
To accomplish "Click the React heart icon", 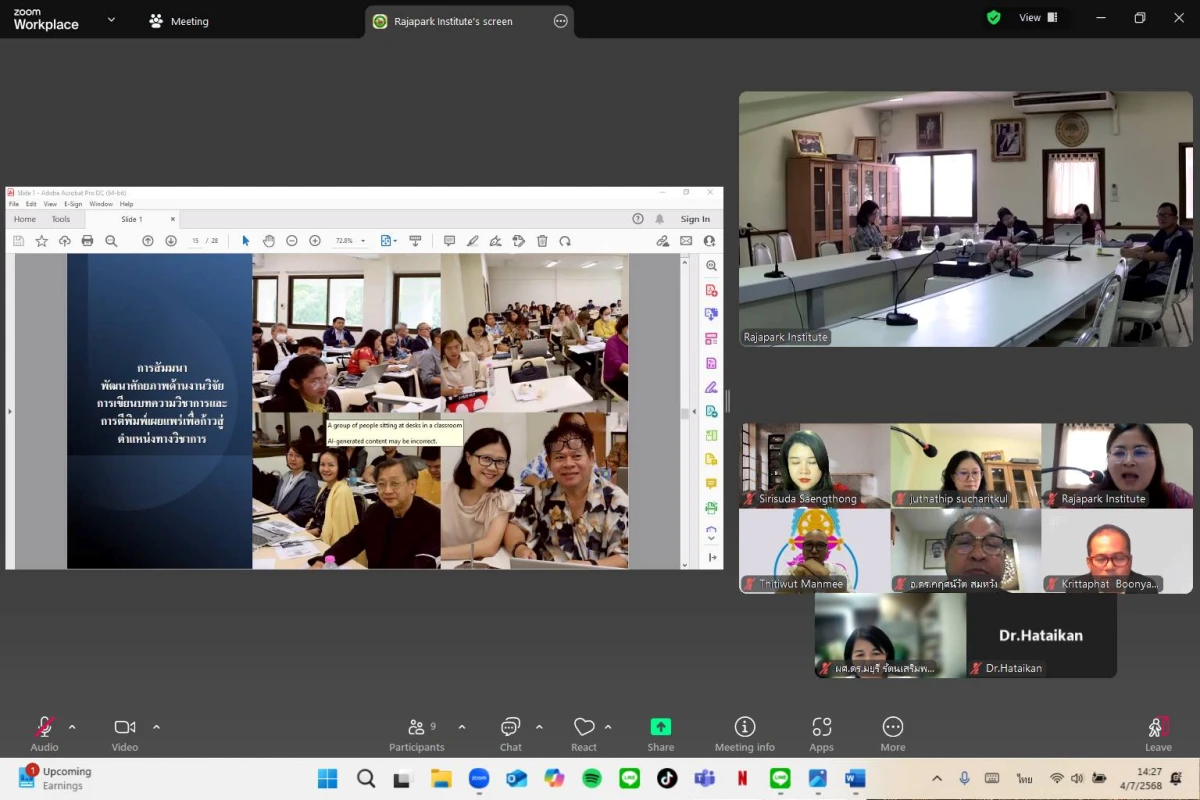I will [x=584, y=733].
